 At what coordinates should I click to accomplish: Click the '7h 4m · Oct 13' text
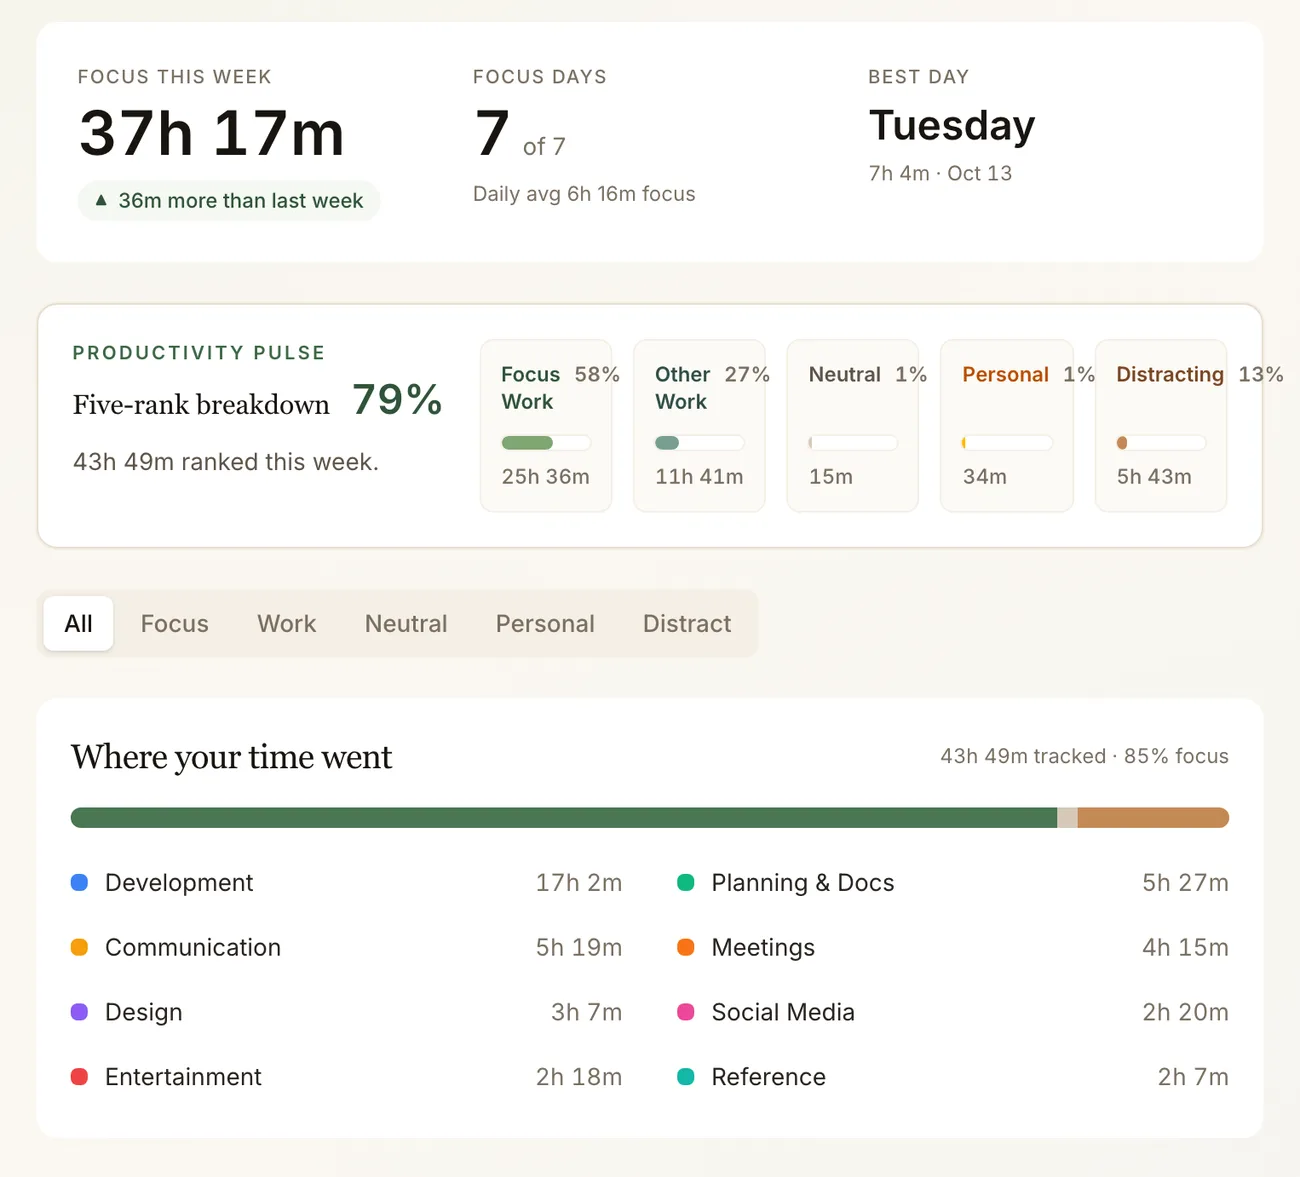[x=940, y=173]
